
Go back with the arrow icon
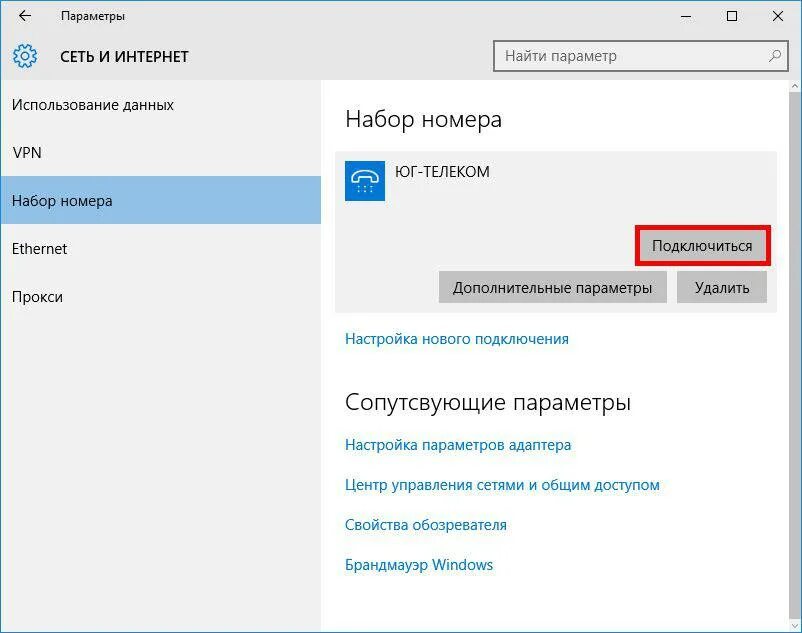click(x=25, y=16)
